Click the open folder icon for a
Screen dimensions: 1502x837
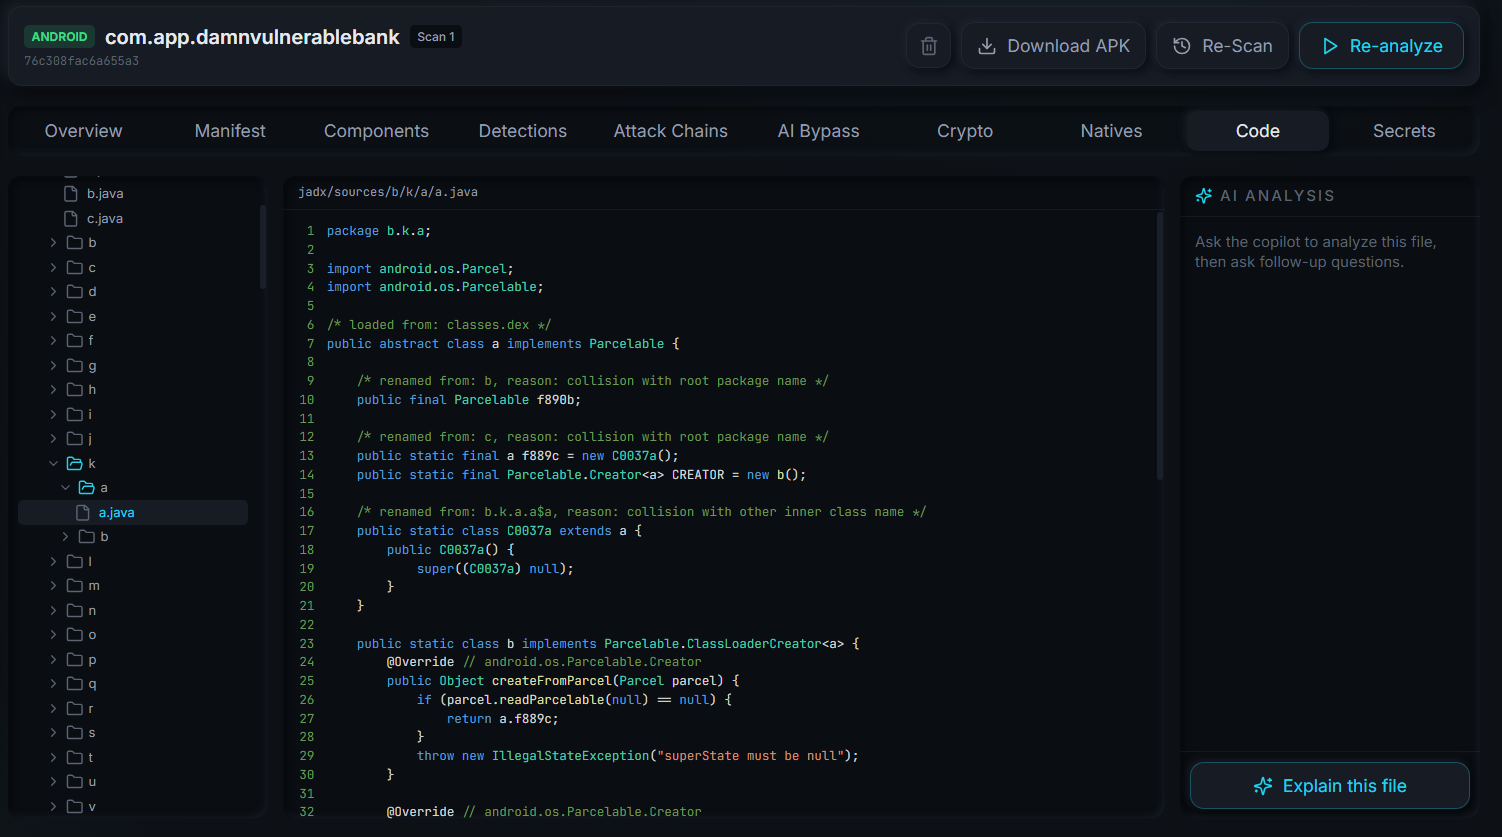click(x=87, y=488)
